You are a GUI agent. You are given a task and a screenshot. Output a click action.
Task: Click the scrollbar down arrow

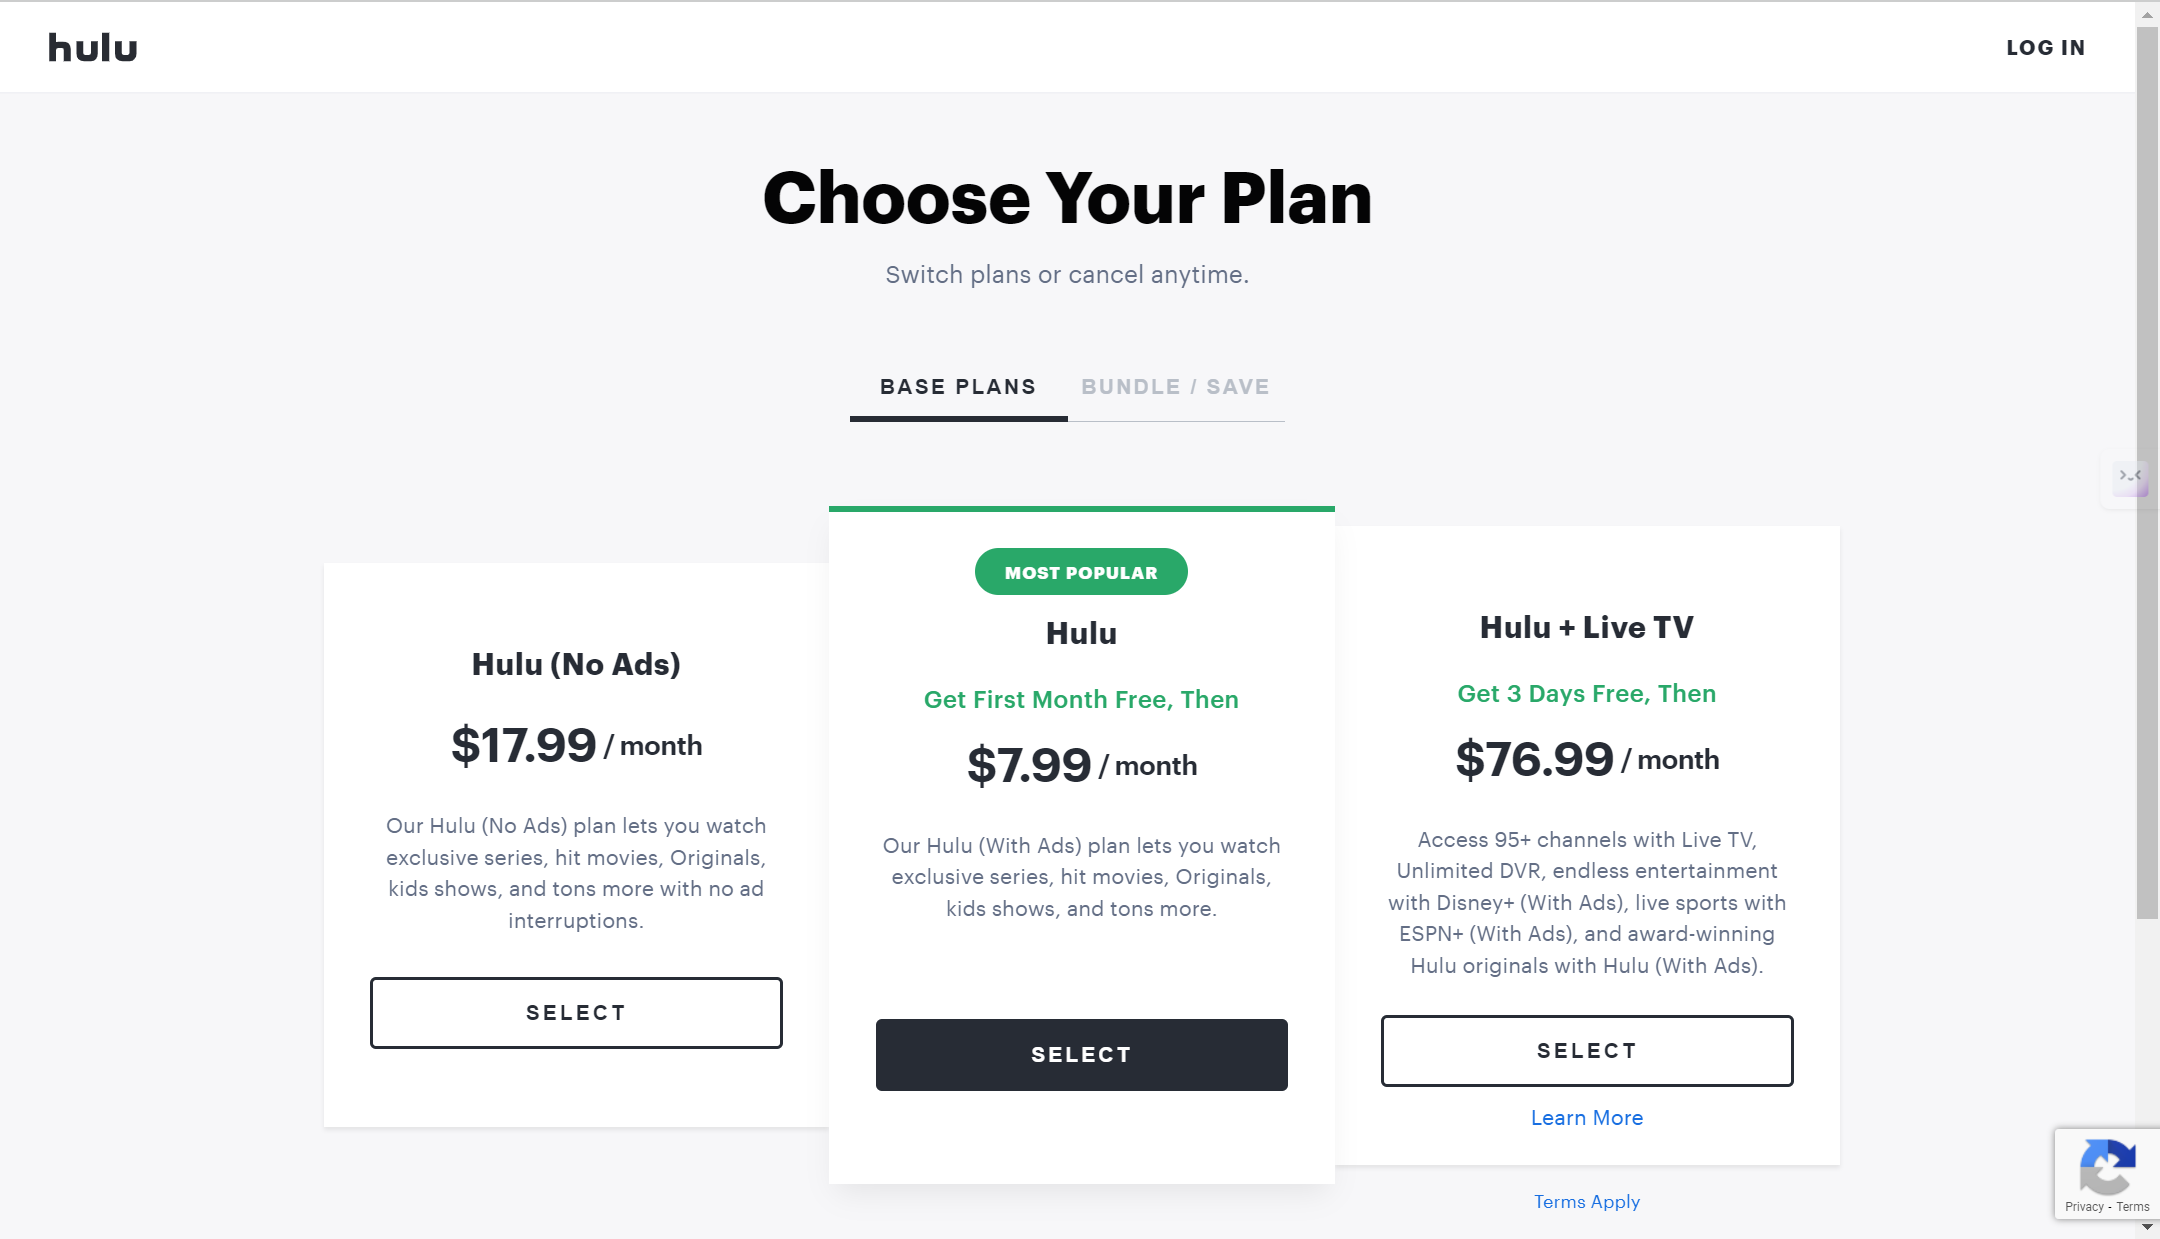[x=2147, y=1227]
